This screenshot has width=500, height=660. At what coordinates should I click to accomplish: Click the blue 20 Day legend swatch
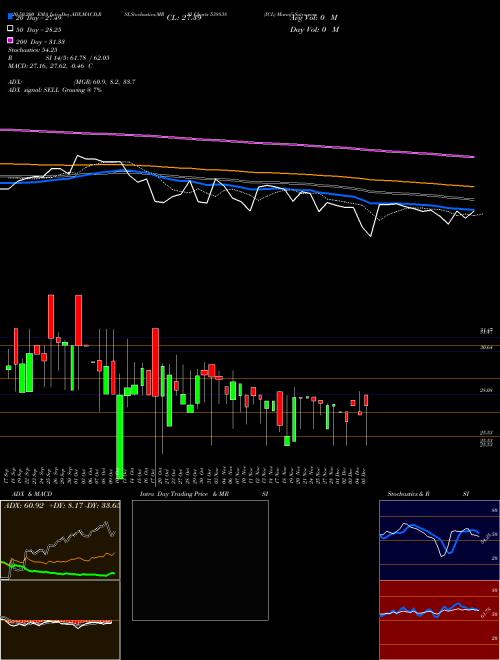pyautogui.click(x=11, y=17)
